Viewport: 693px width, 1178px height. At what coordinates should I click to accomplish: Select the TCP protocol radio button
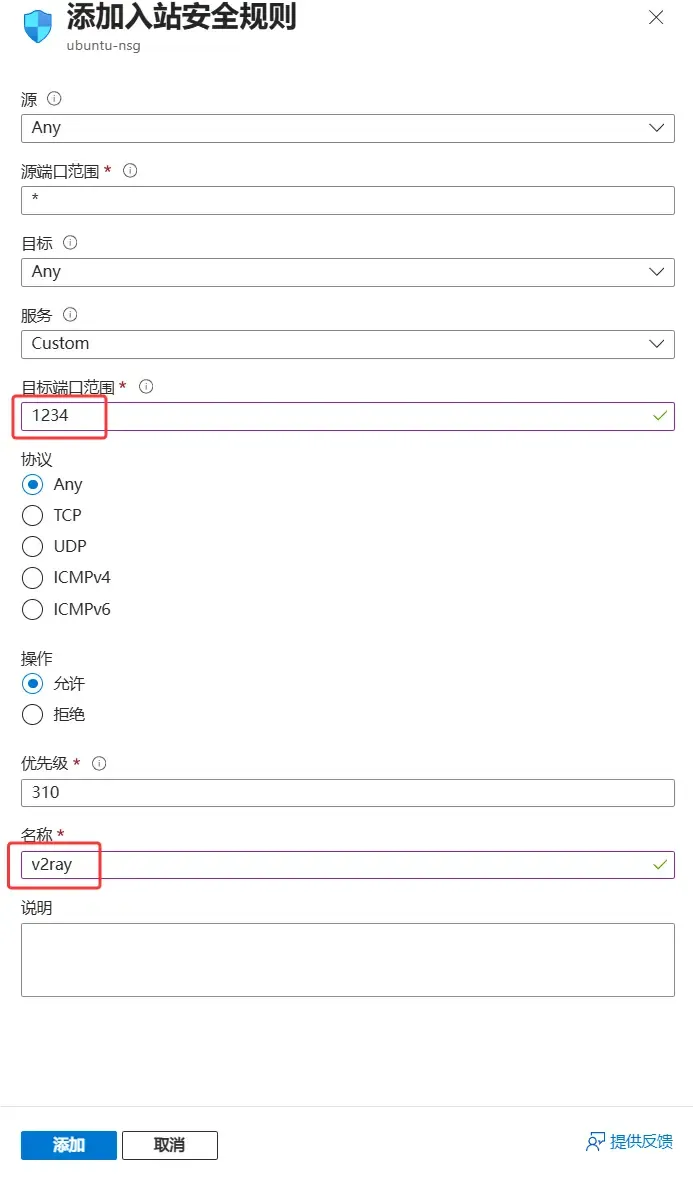point(32,515)
